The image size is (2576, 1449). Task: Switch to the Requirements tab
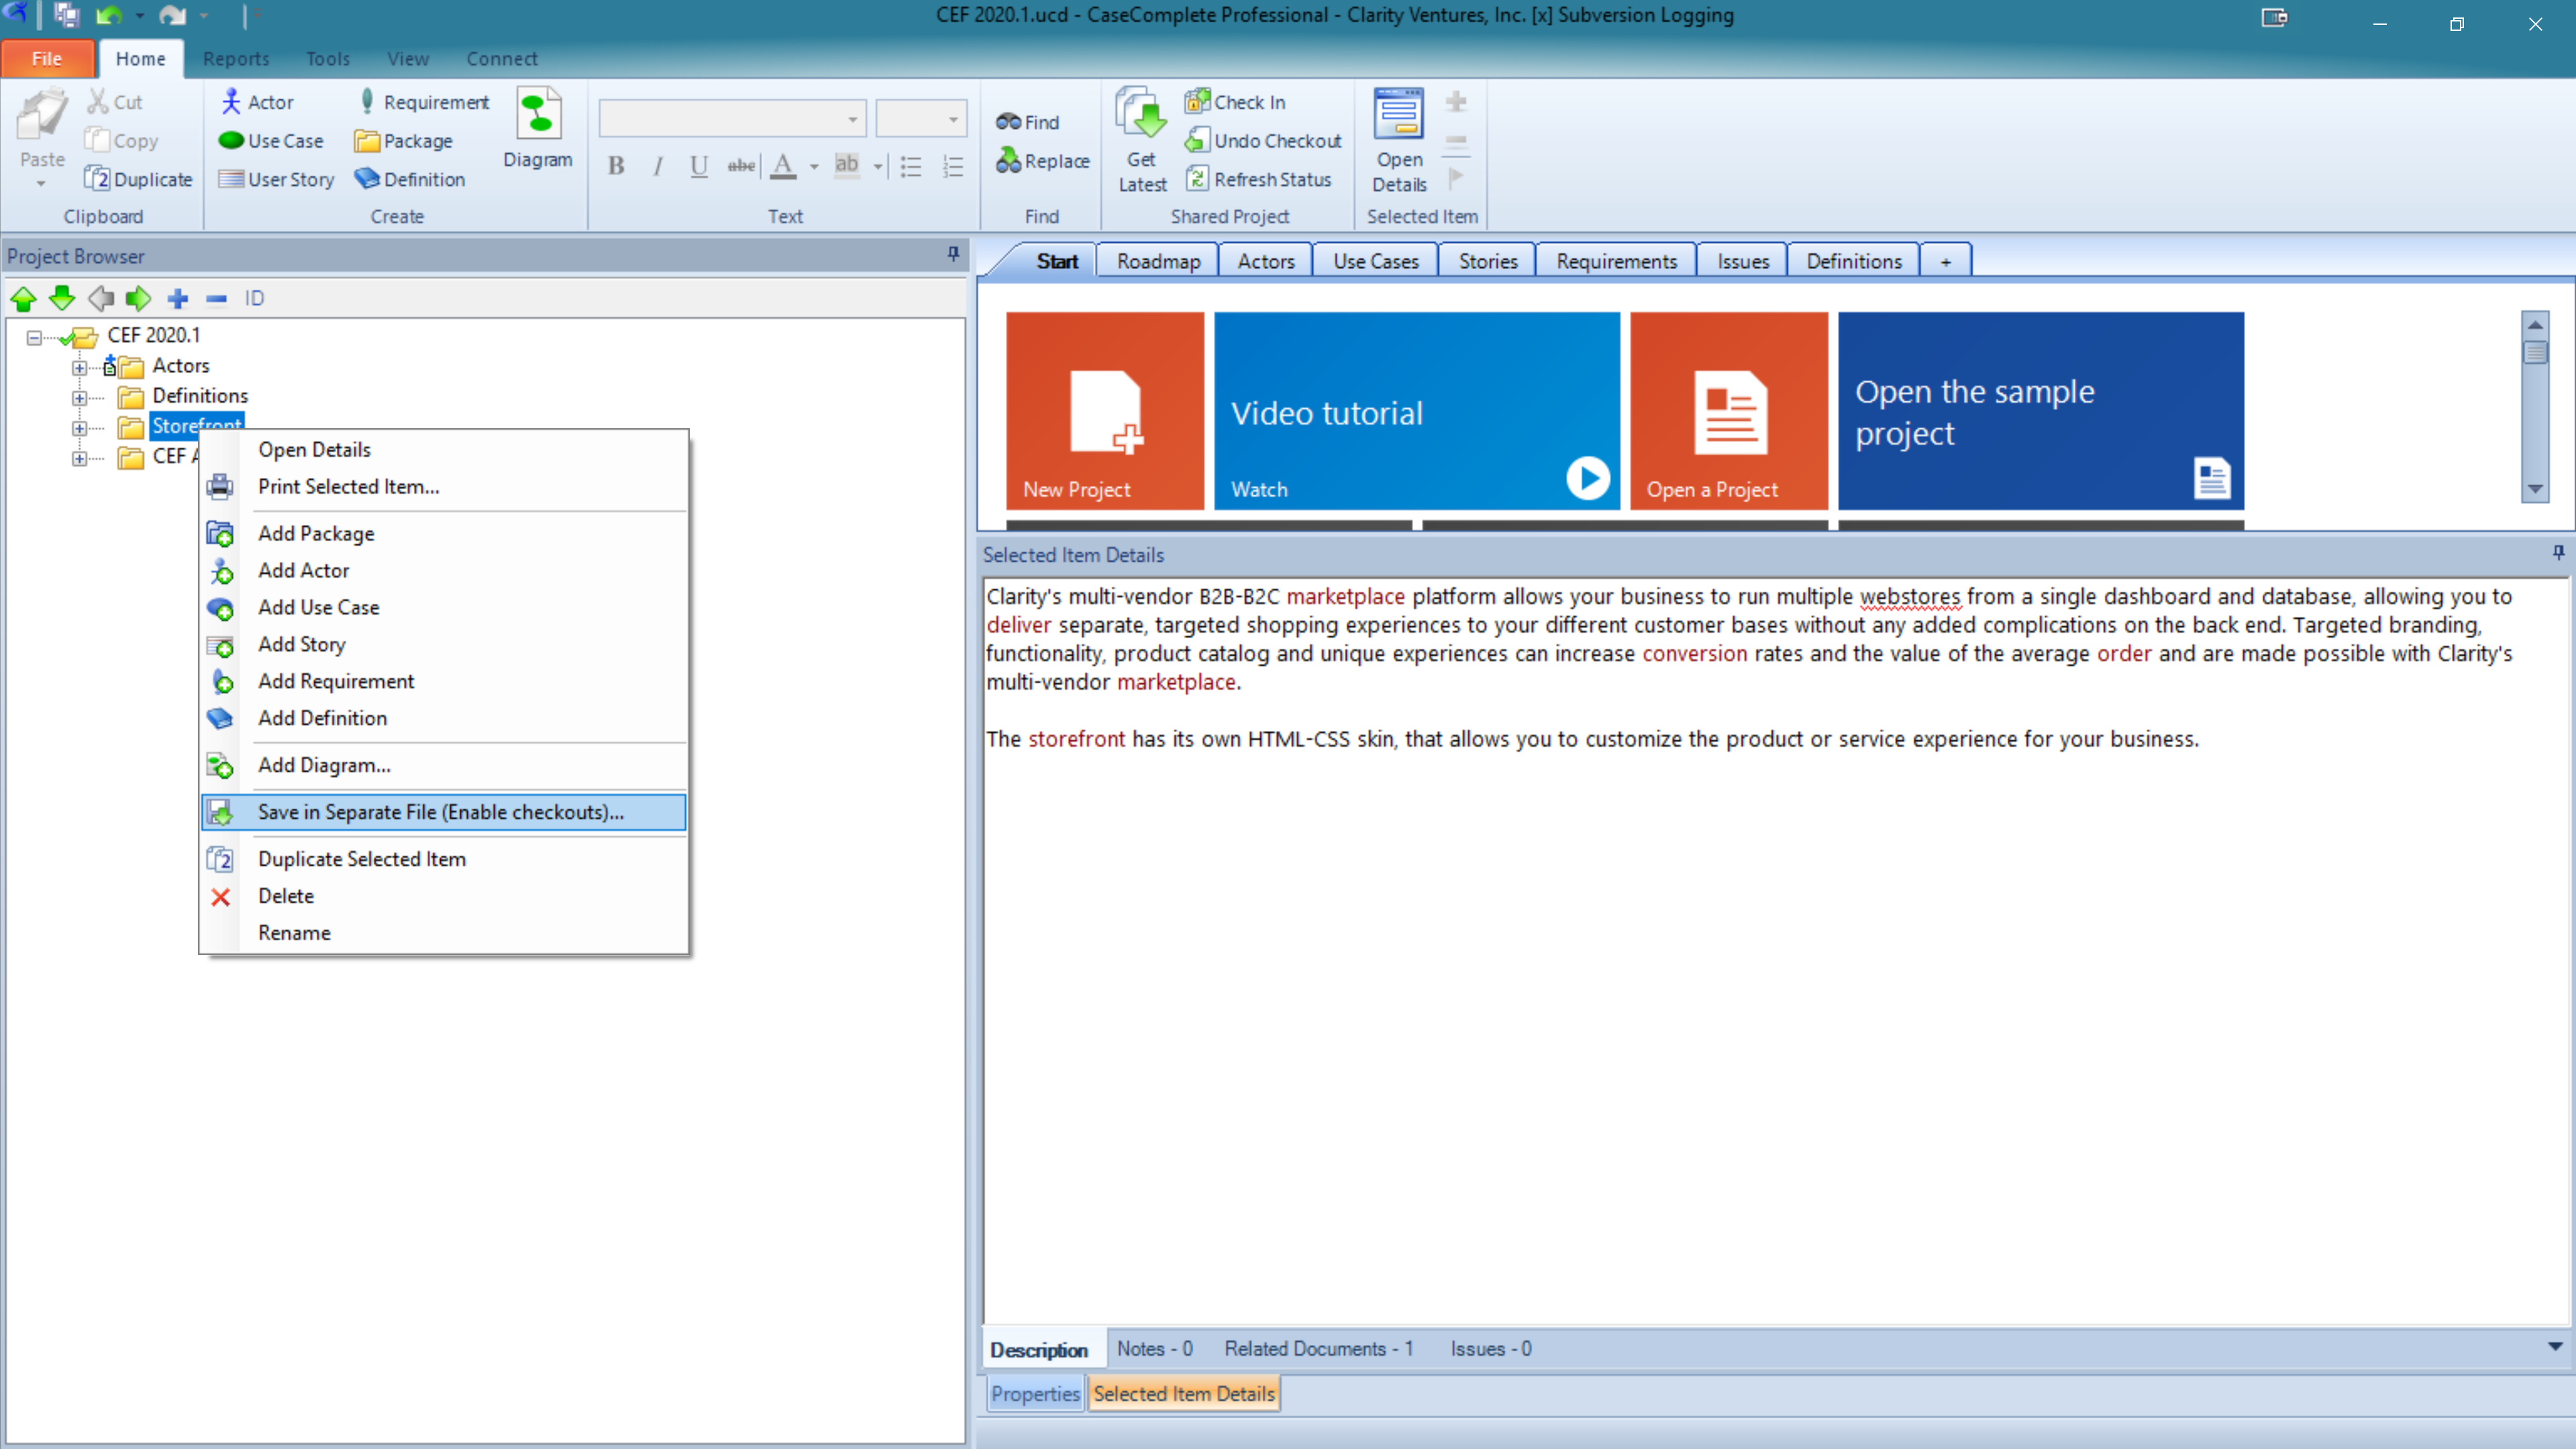coord(1616,261)
